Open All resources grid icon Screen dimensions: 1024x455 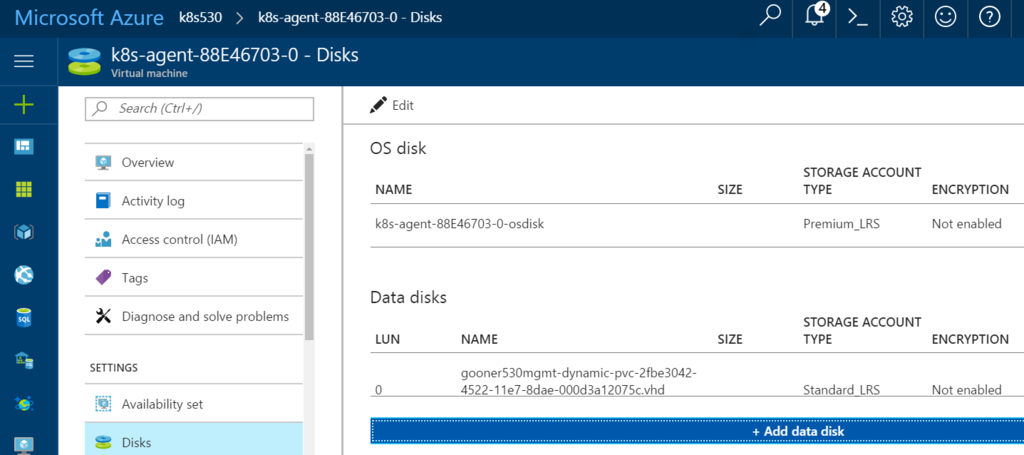tap(24, 189)
